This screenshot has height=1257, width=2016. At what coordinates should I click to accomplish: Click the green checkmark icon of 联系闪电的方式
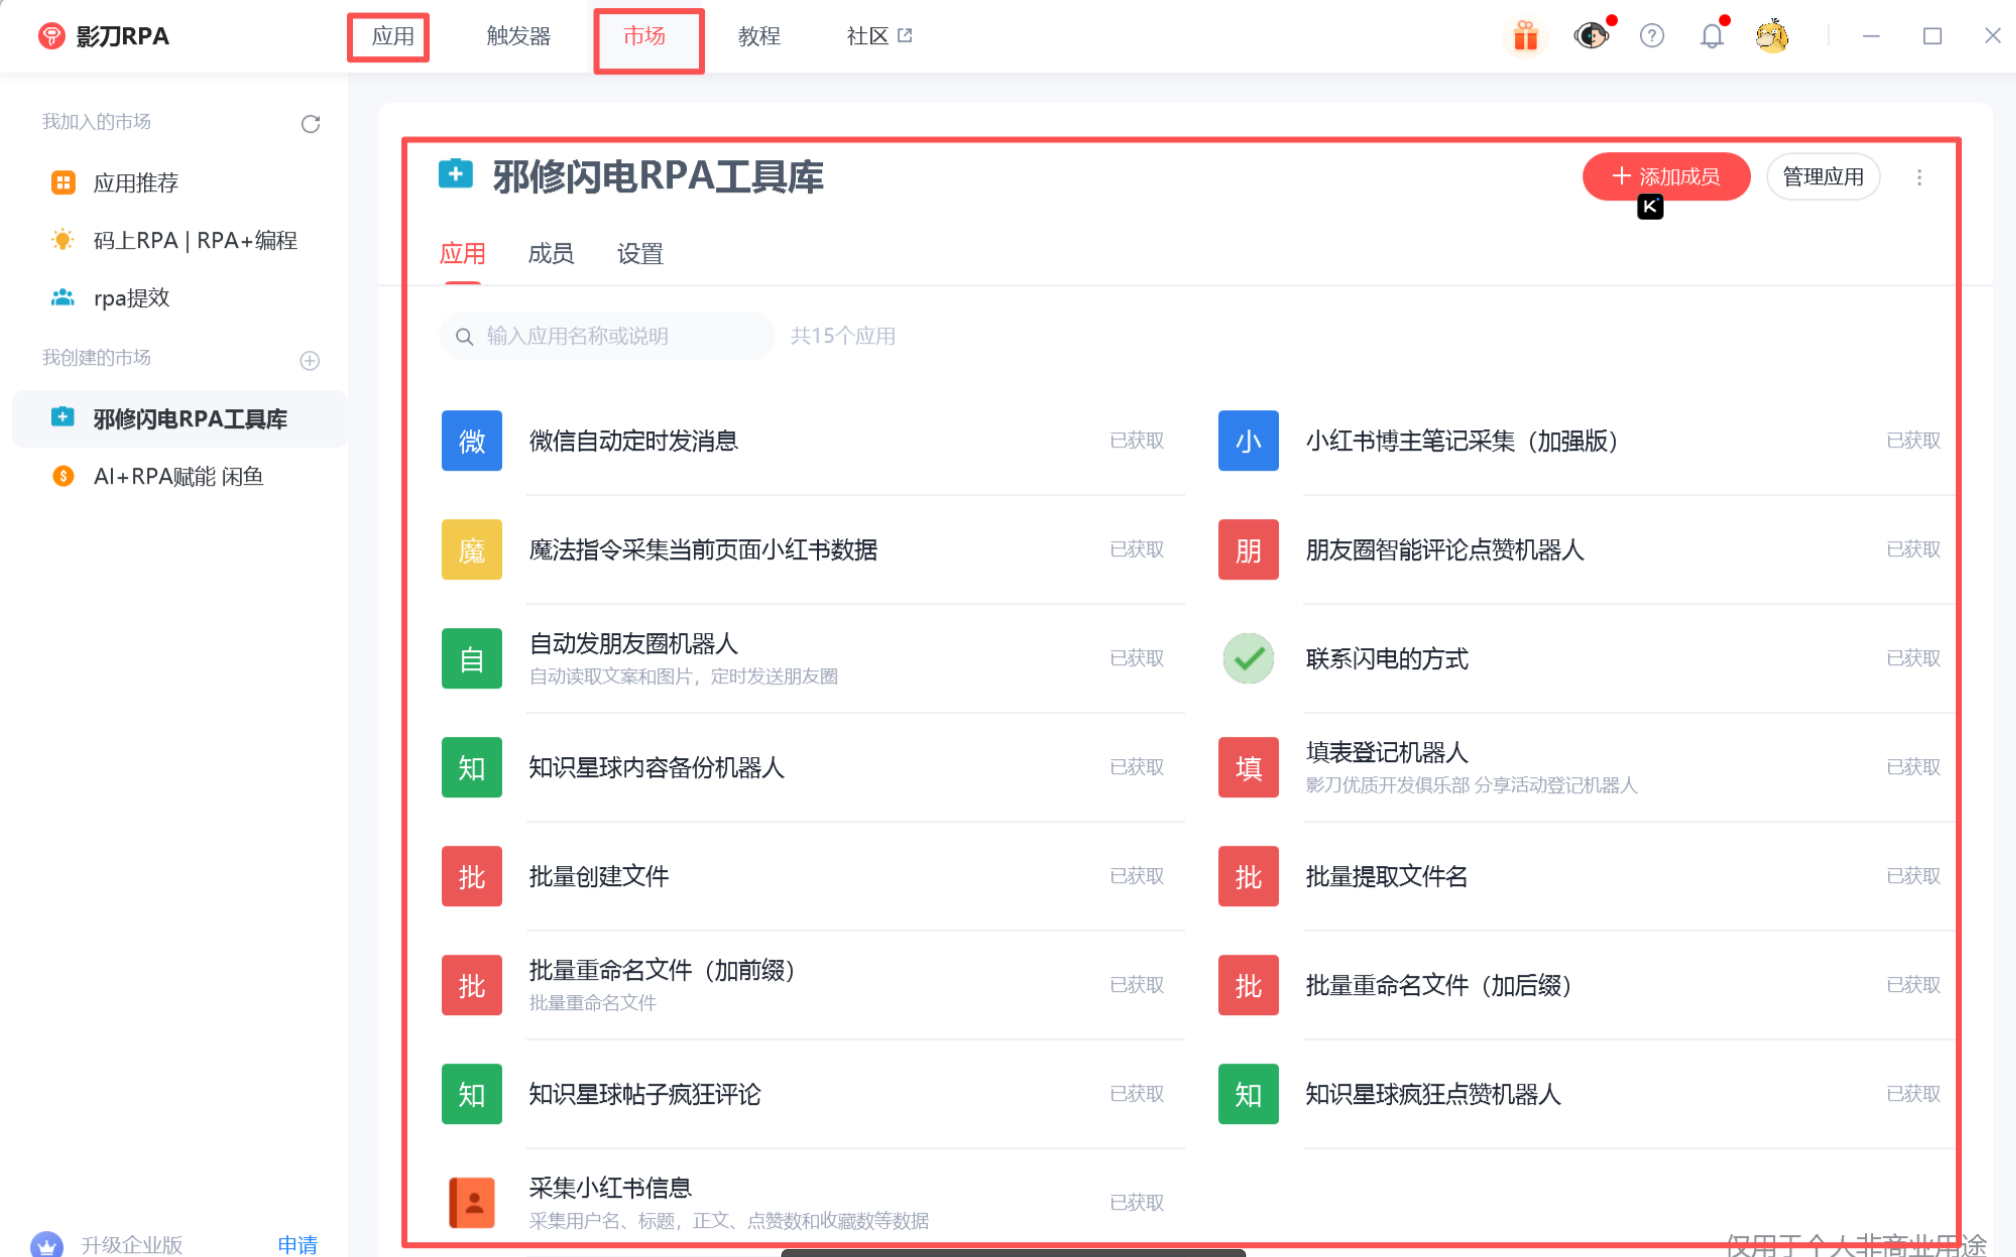click(1247, 658)
